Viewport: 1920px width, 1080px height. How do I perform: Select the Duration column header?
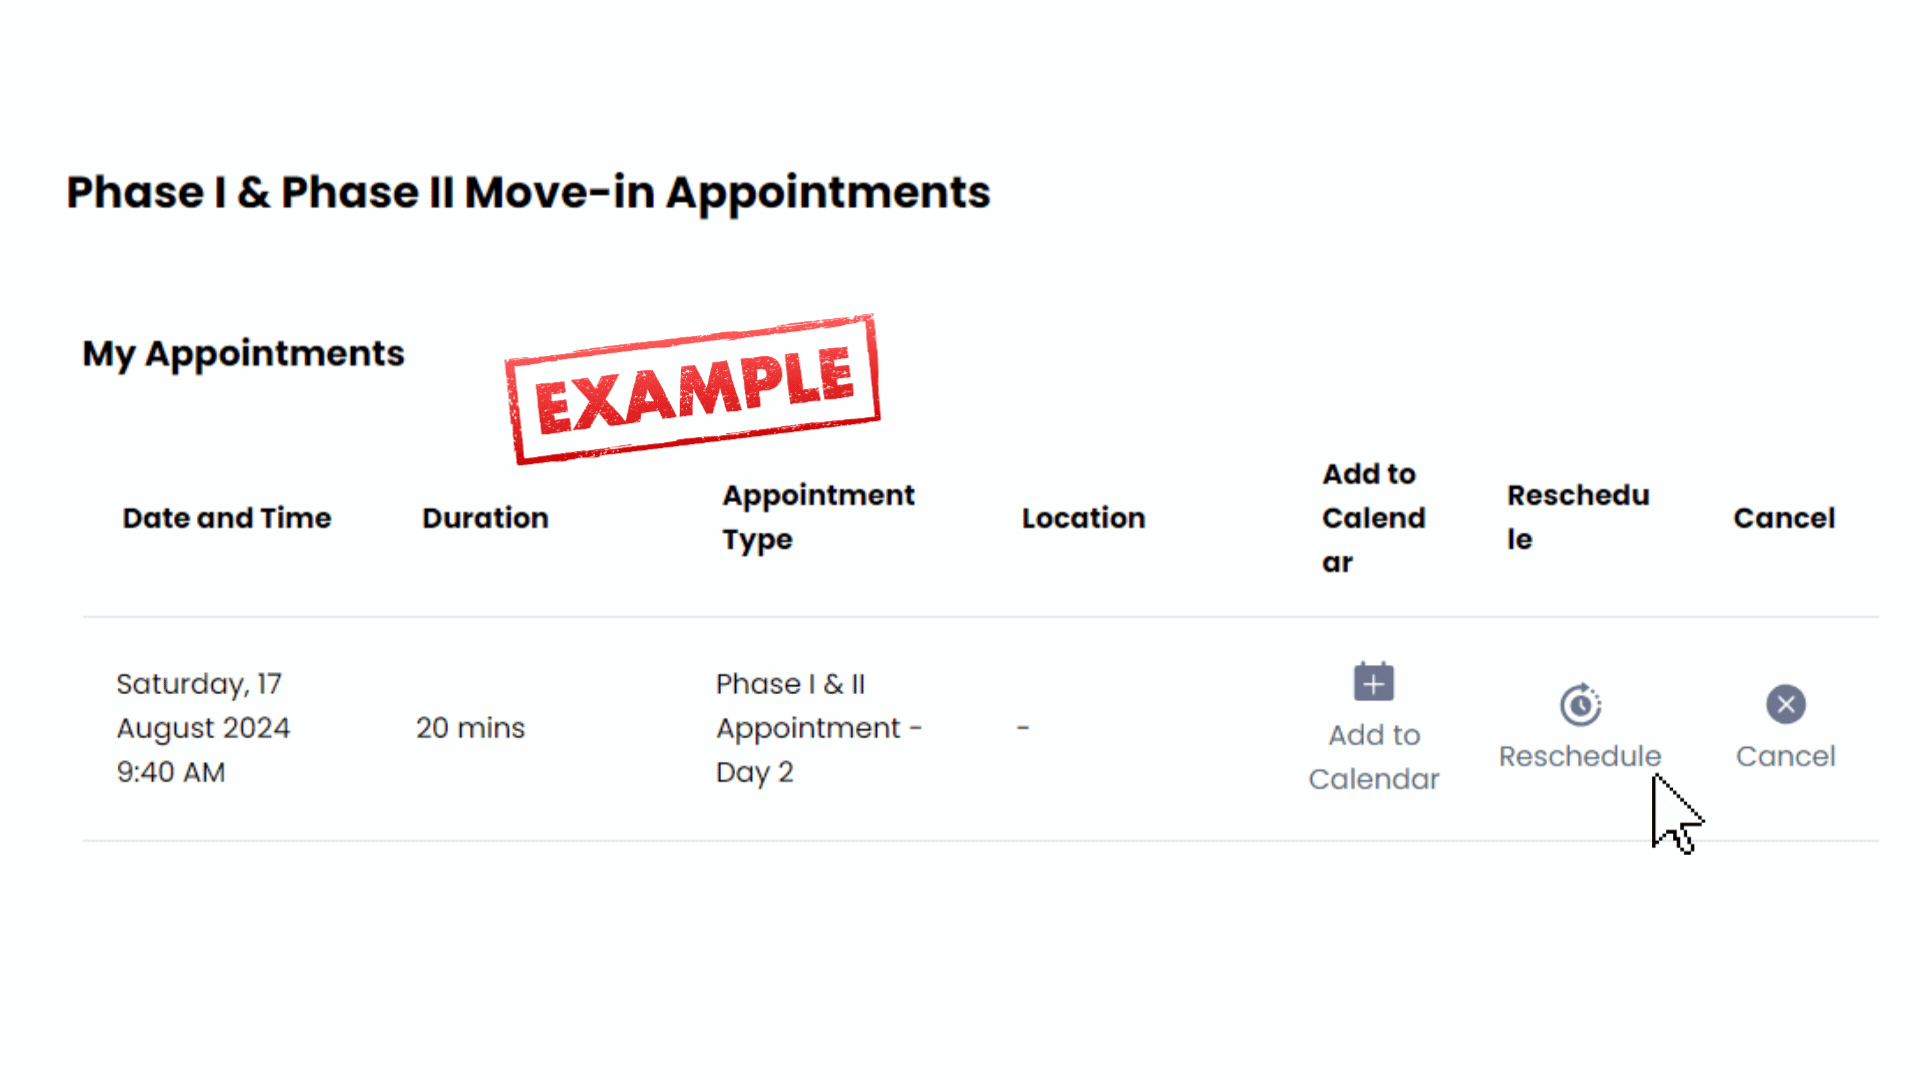click(485, 517)
